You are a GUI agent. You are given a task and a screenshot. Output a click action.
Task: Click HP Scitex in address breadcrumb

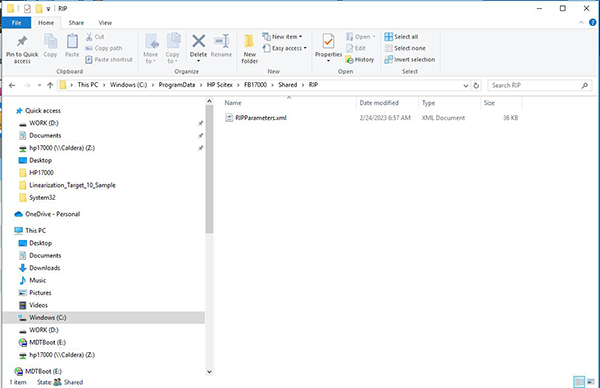pos(220,85)
